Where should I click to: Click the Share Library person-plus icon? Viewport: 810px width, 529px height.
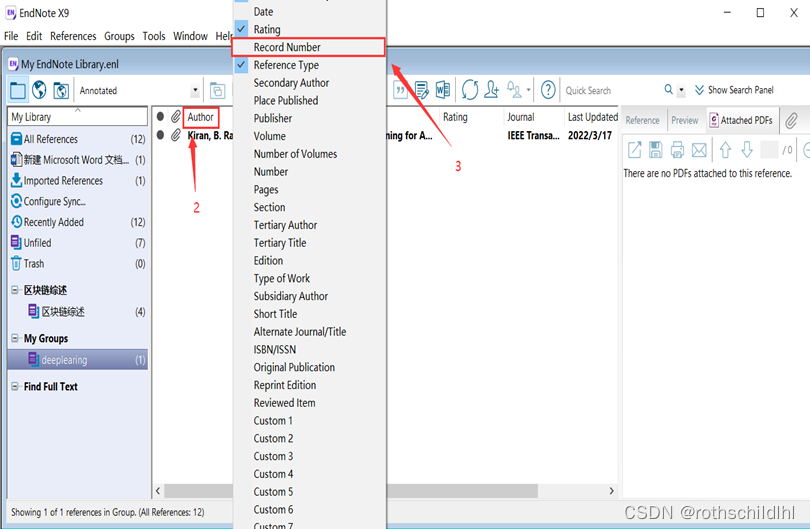[491, 90]
